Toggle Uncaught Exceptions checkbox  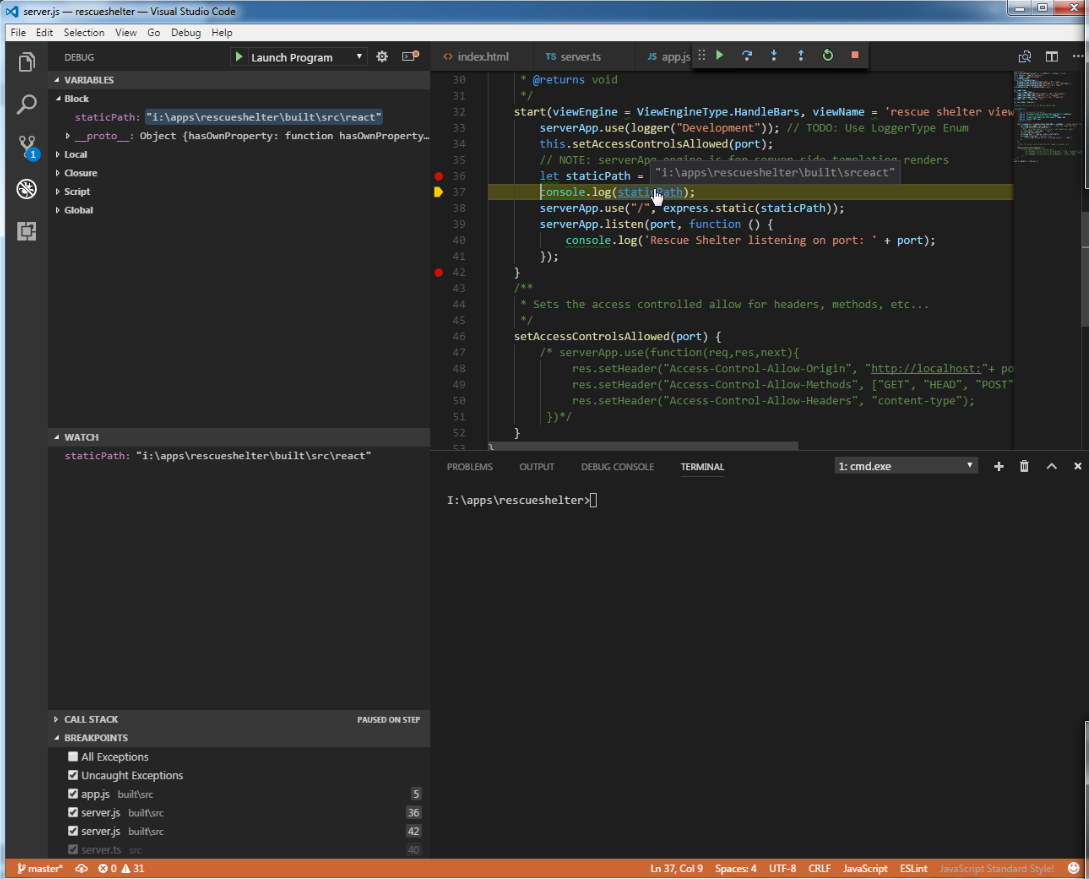(73, 775)
